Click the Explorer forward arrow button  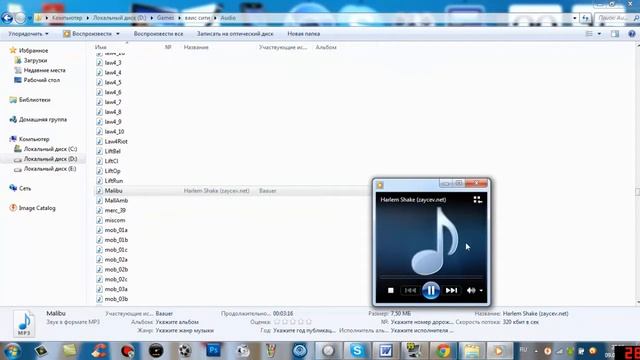click(x=20, y=18)
